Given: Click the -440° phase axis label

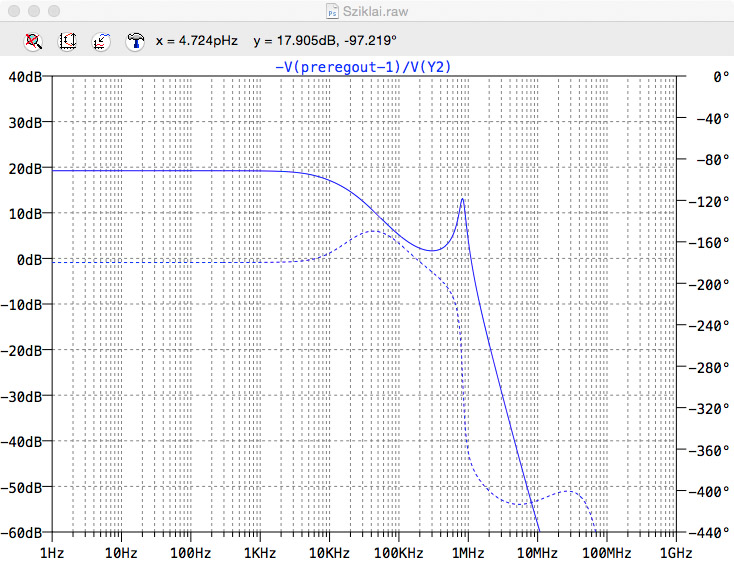Looking at the screenshot, I should point(710,533).
